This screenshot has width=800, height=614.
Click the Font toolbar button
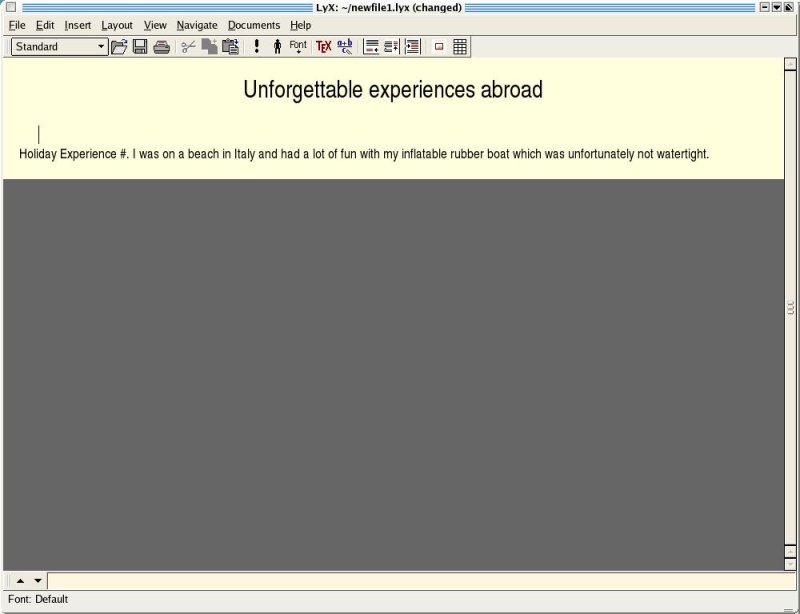(298, 46)
